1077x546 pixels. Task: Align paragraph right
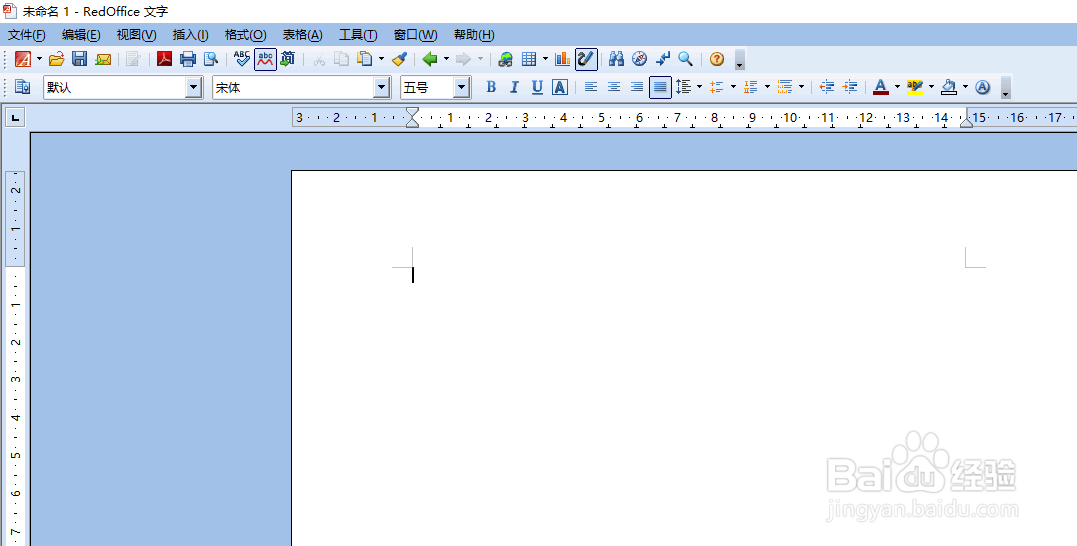point(637,87)
